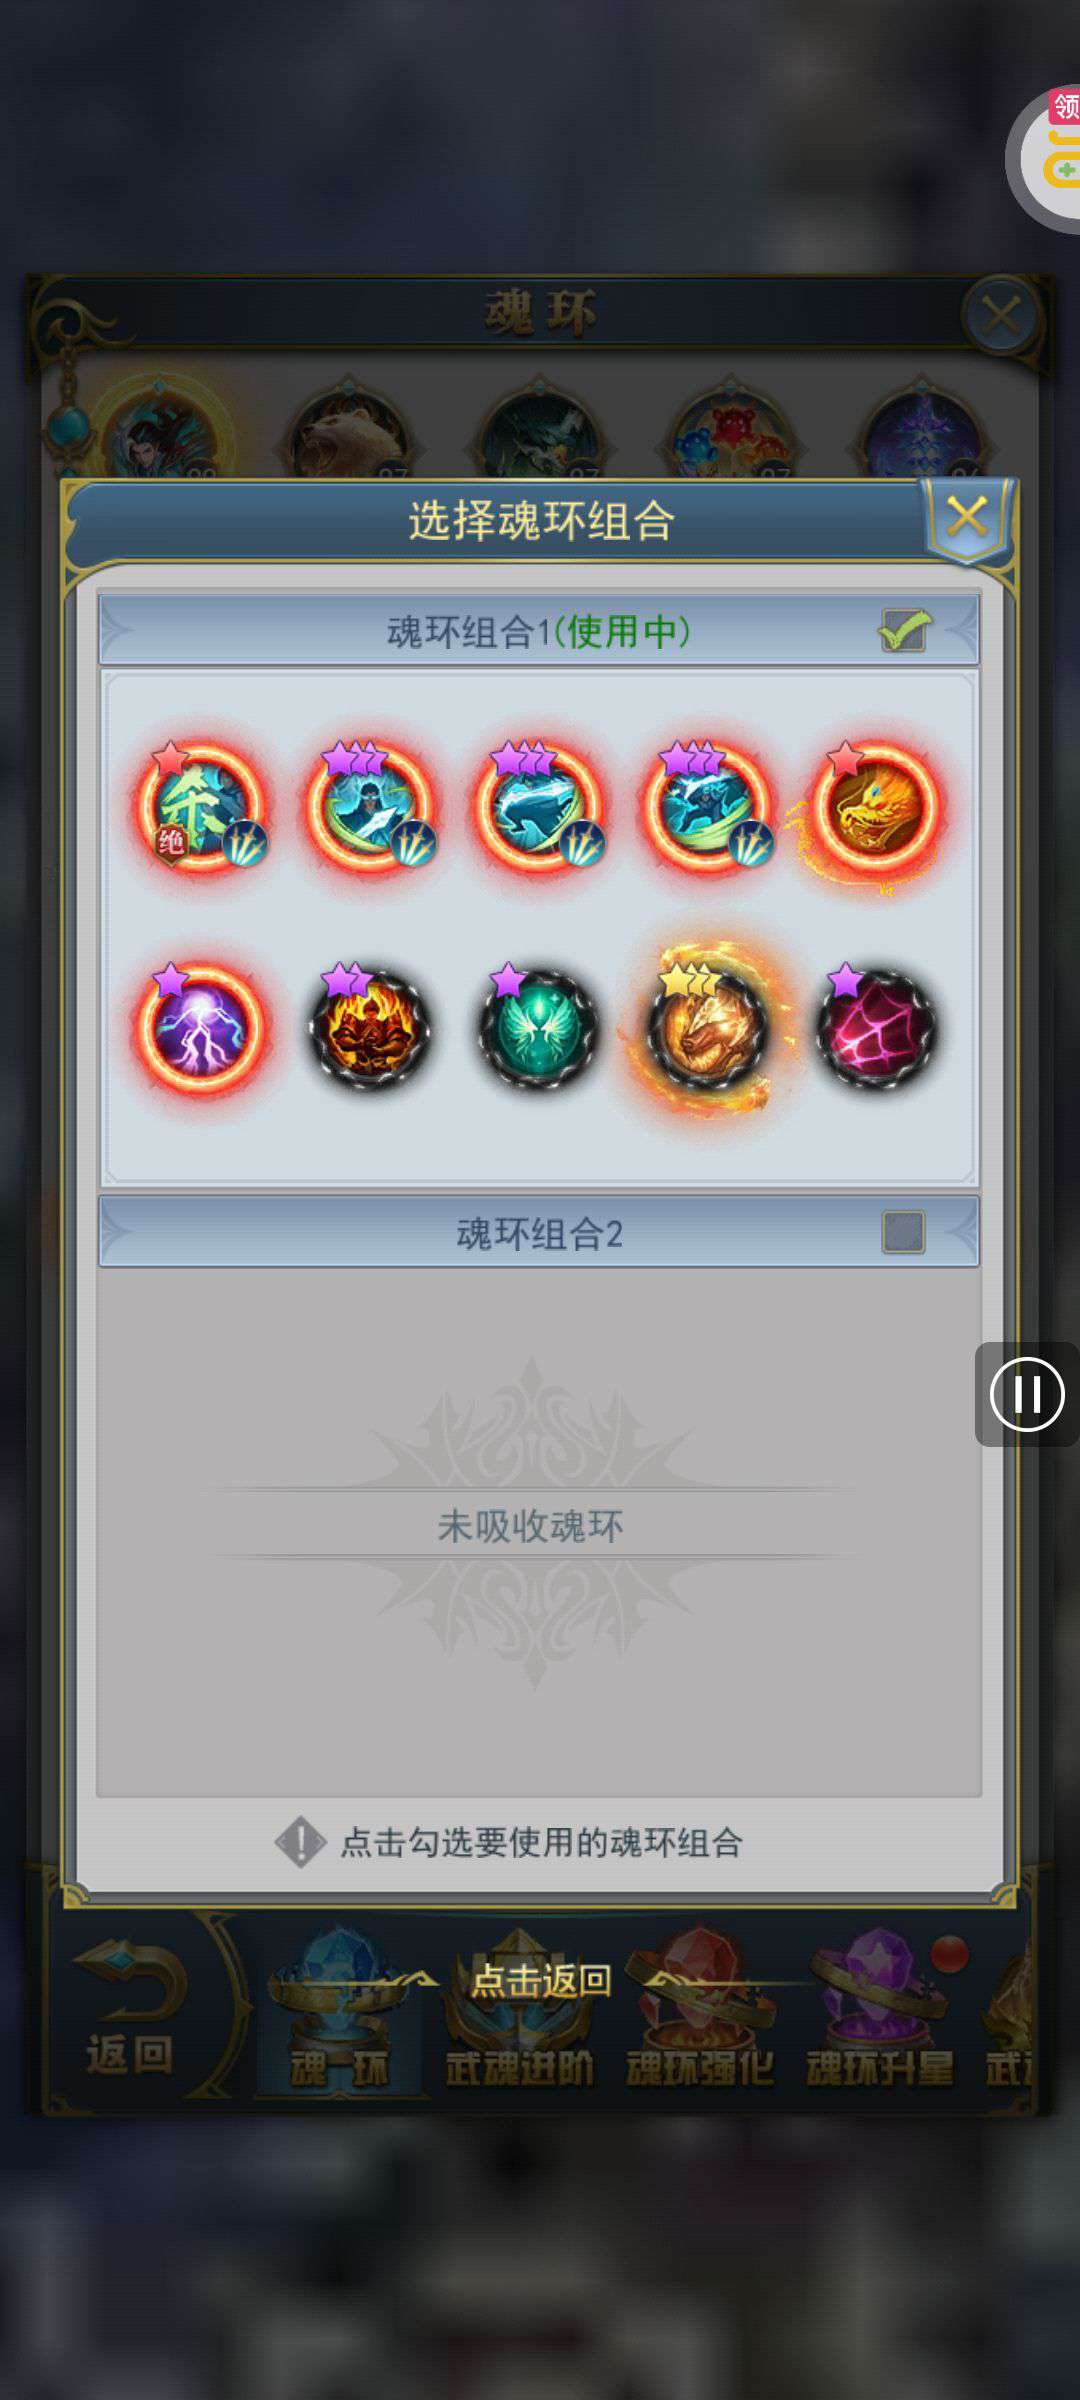Select the green 杀 soul ring icon
The width and height of the screenshot is (1080, 2400).
click(x=201, y=806)
